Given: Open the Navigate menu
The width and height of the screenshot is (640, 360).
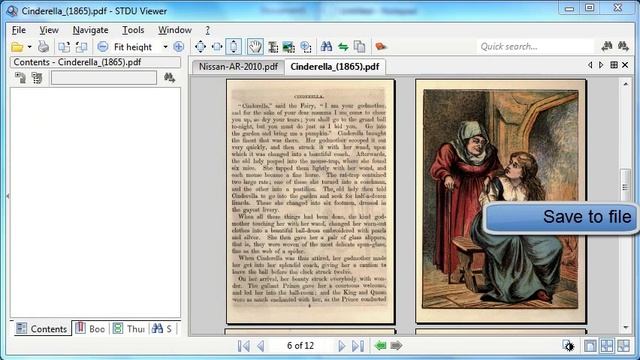Looking at the screenshot, I should [x=90, y=30].
